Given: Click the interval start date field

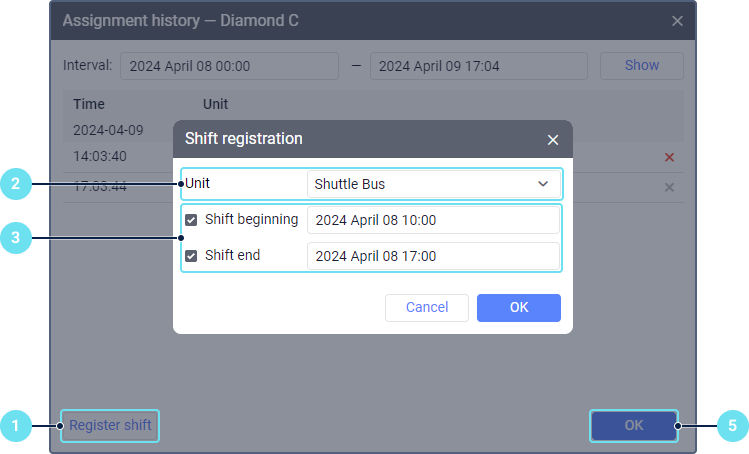Looking at the screenshot, I should (x=229, y=66).
